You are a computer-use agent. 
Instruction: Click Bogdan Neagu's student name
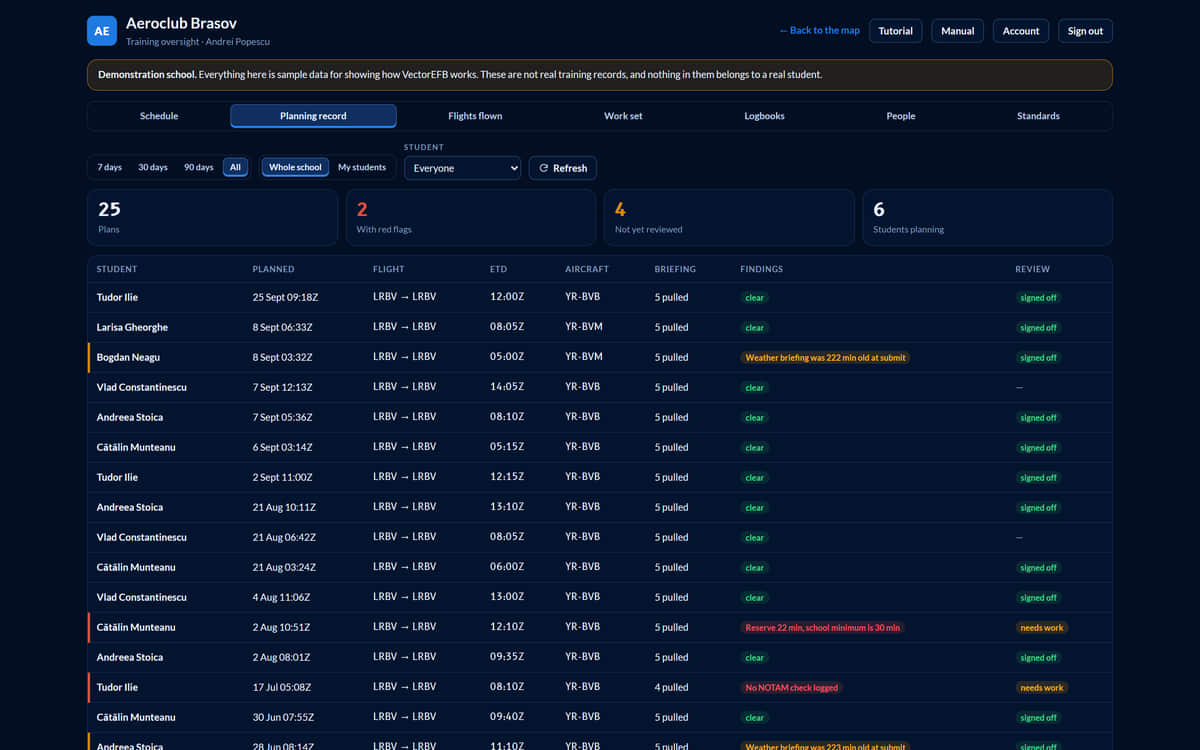pyautogui.click(x=128, y=357)
